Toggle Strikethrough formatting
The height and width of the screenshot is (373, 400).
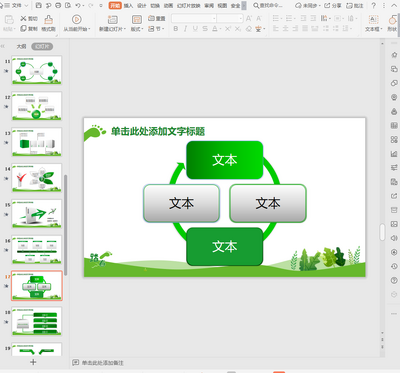click(205, 29)
